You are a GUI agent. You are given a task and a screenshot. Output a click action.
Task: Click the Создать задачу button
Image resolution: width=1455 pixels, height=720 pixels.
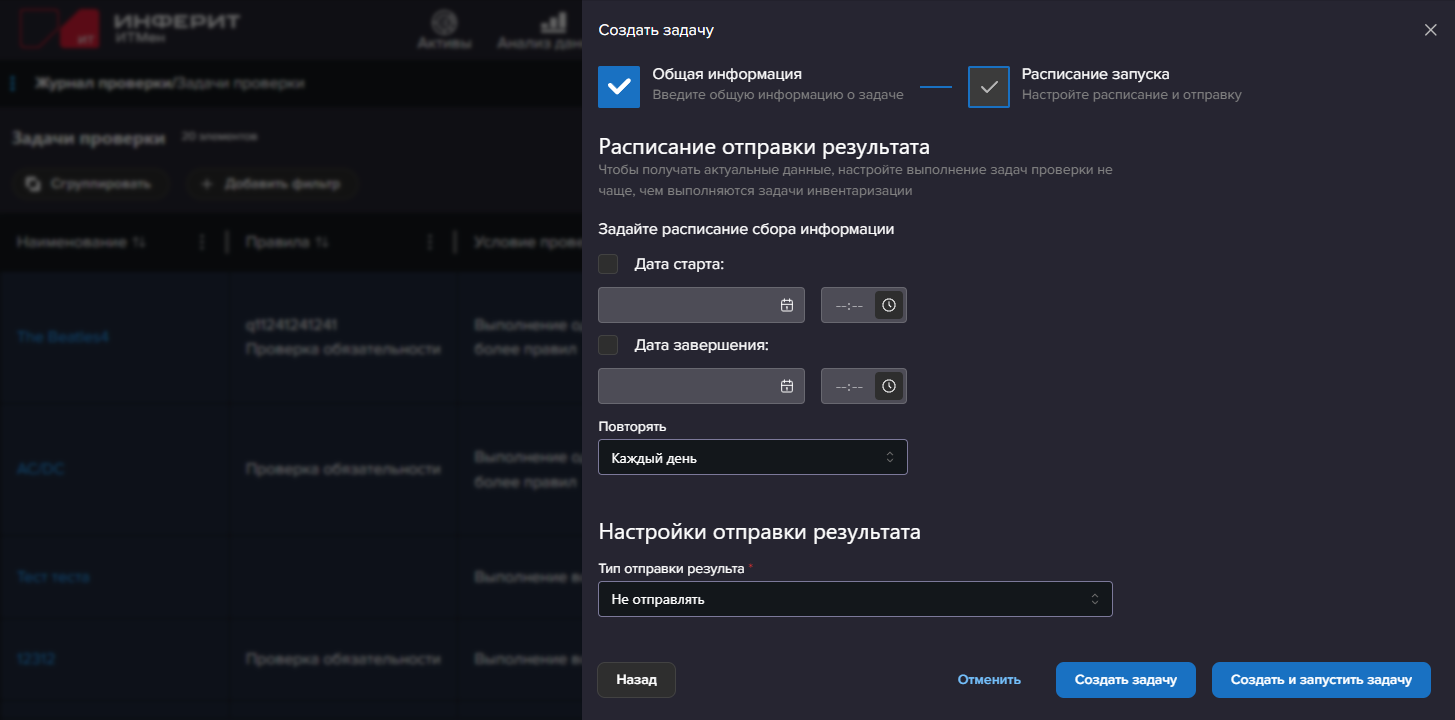point(1125,680)
